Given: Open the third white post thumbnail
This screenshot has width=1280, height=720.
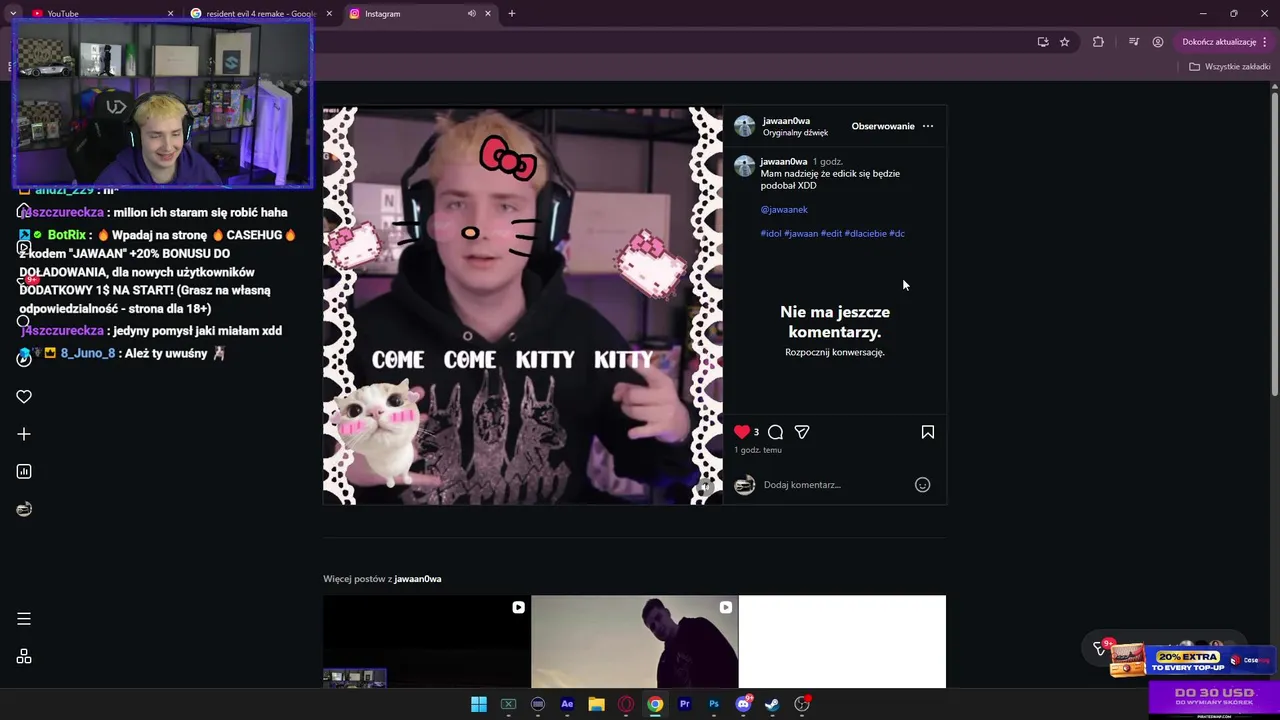Looking at the screenshot, I should 842,642.
